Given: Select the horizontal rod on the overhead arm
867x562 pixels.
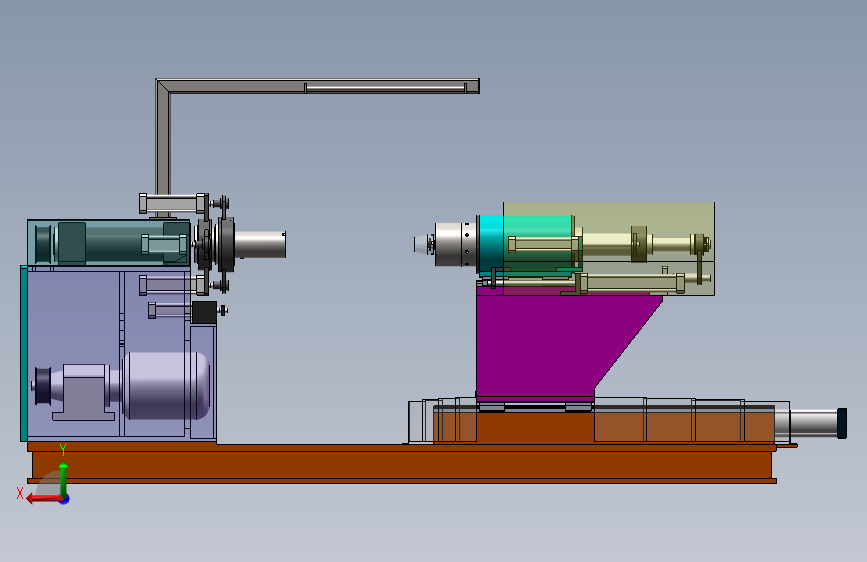Looking at the screenshot, I should 386,87.
